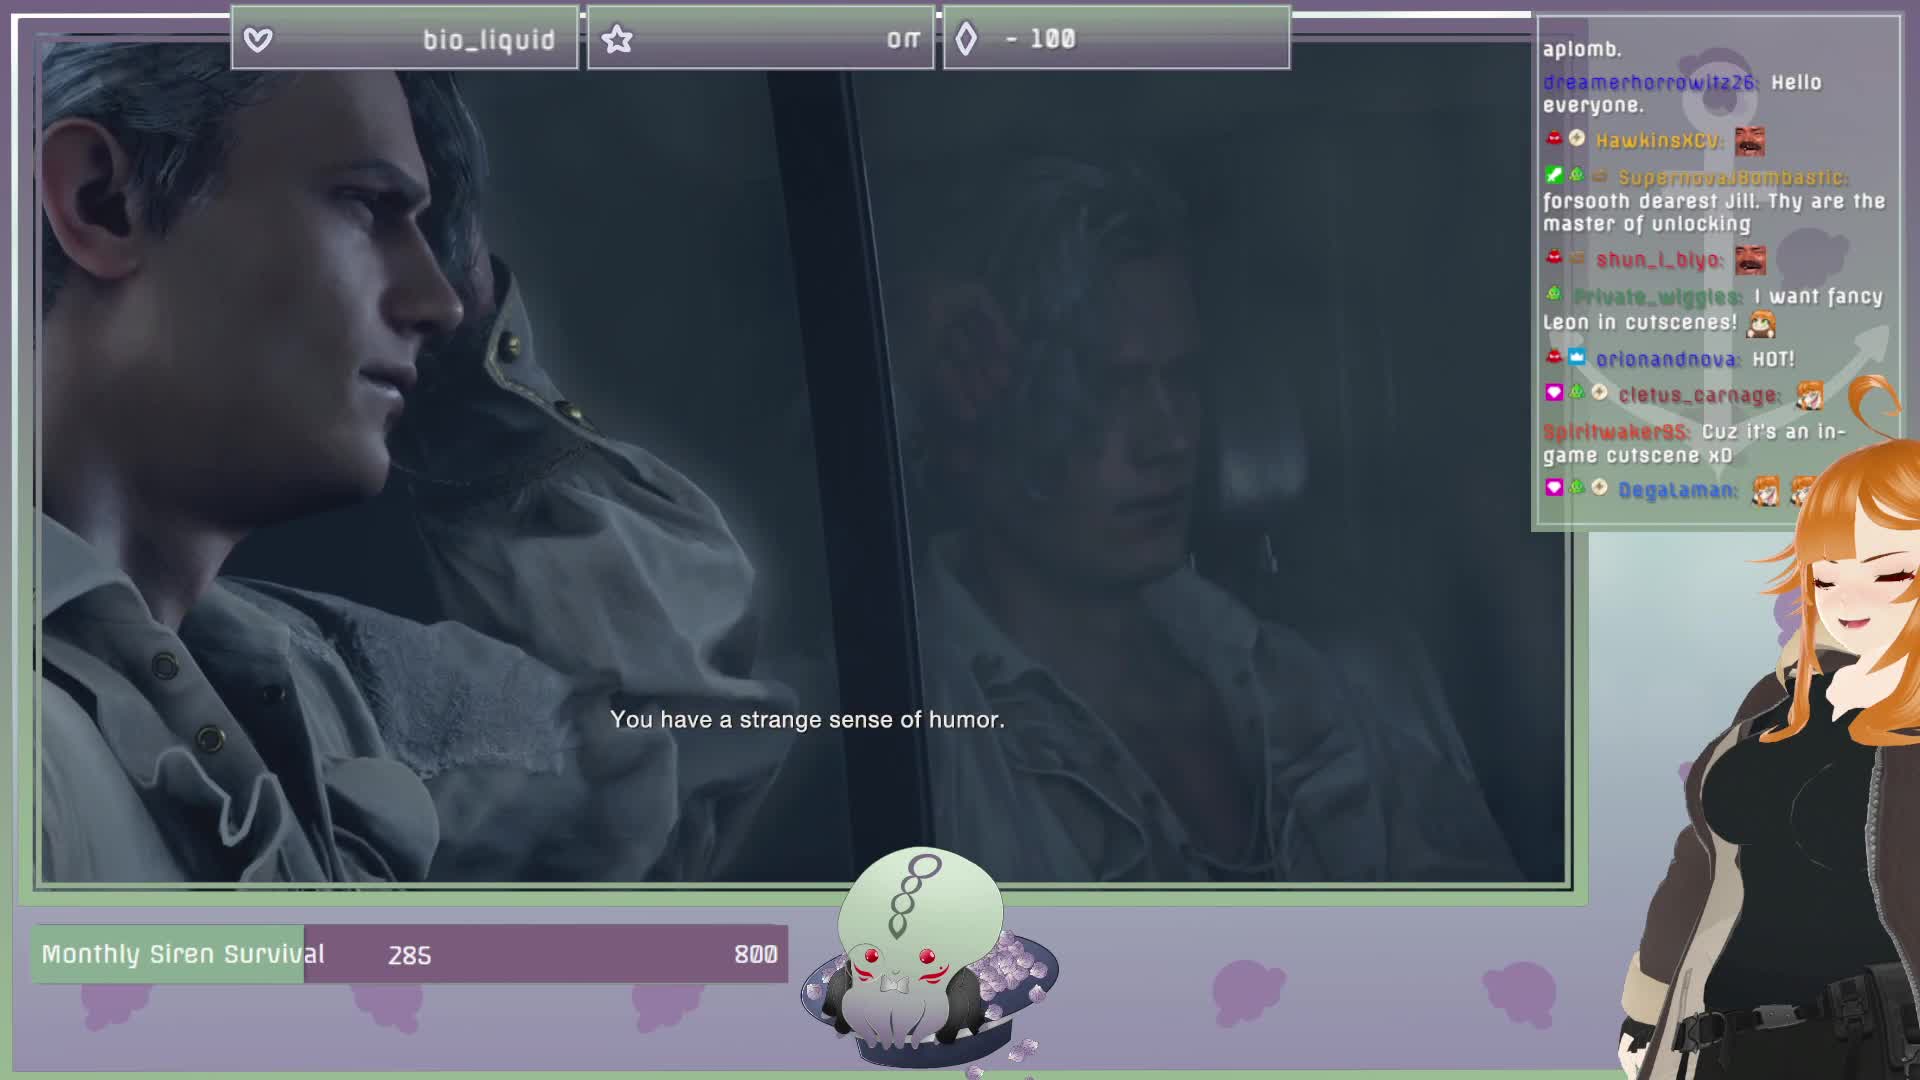Screen dimensions: 1920x1080
Task: Click subtitle 'You have a strange sense of humor.'
Action: [x=807, y=720]
